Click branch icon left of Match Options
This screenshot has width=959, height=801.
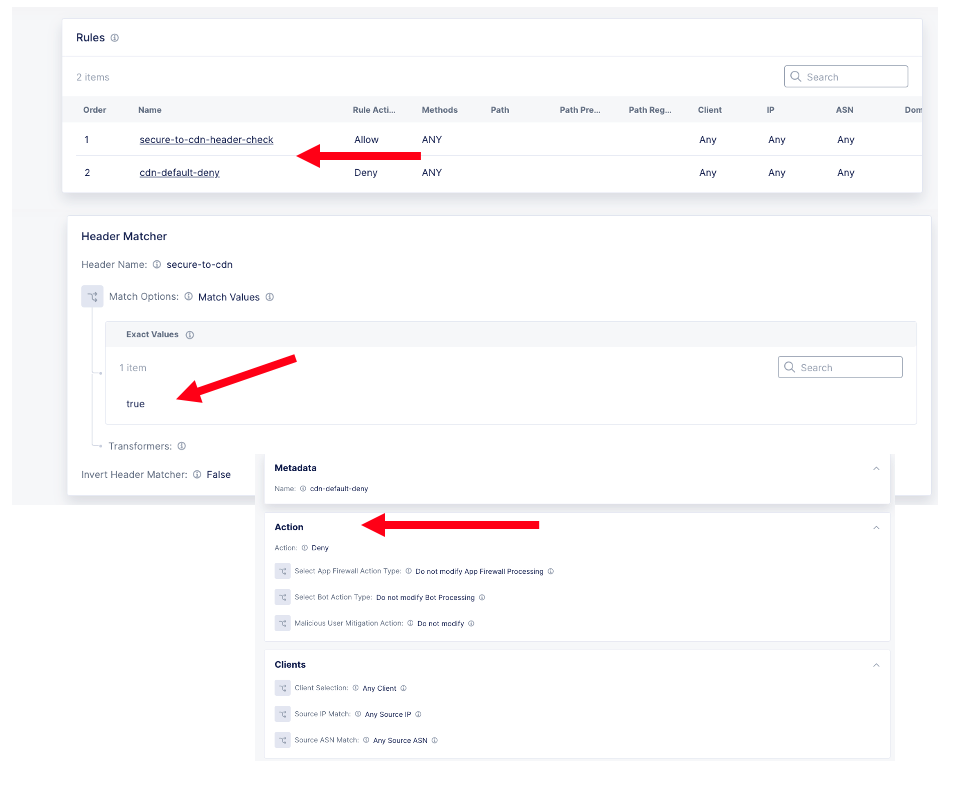(92, 297)
